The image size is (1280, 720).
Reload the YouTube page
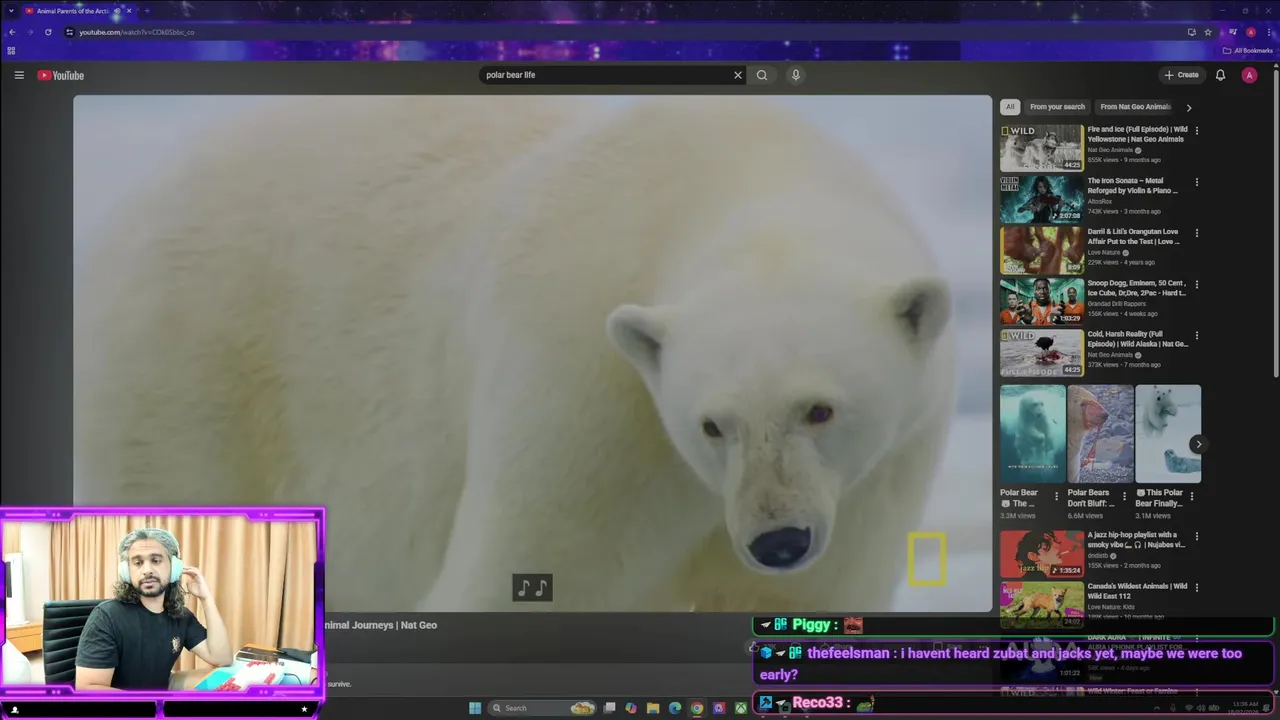(48, 32)
